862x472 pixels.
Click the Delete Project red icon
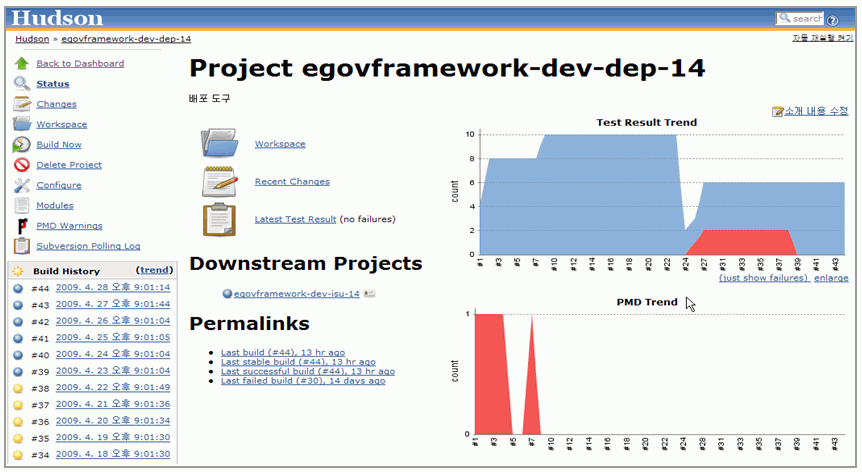tap(21, 165)
